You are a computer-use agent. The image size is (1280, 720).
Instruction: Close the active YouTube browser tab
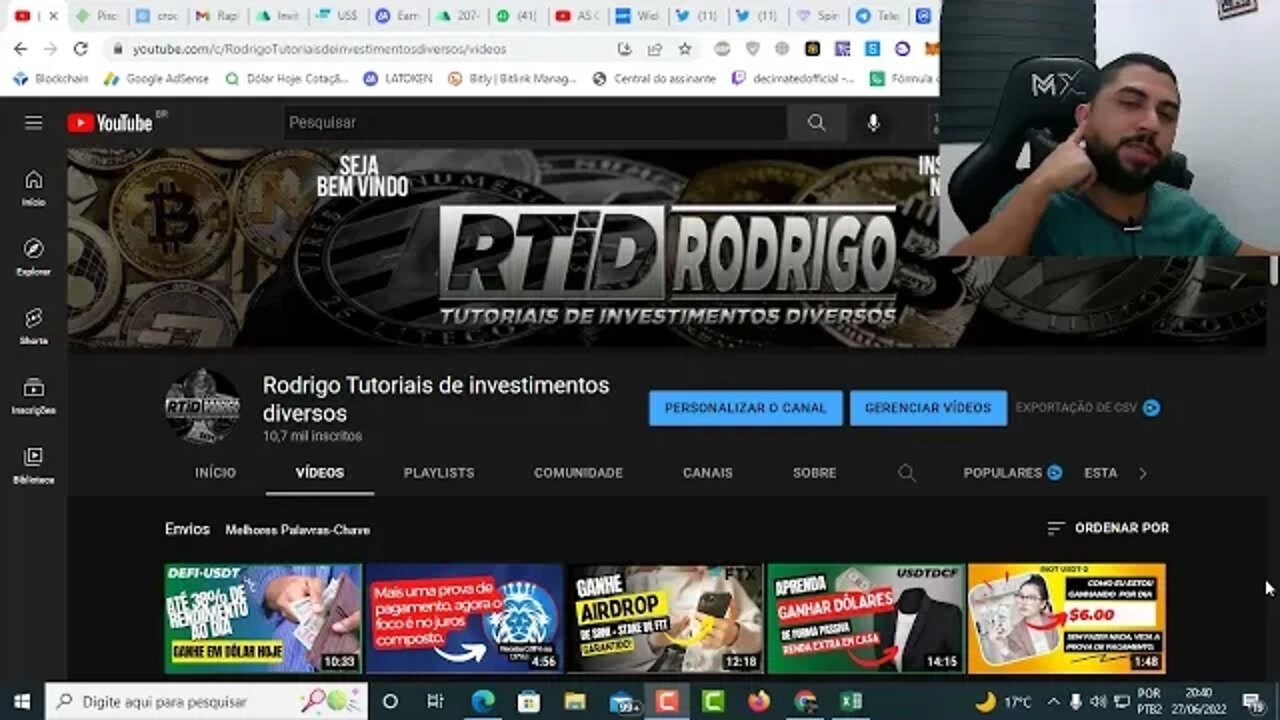pos(53,16)
